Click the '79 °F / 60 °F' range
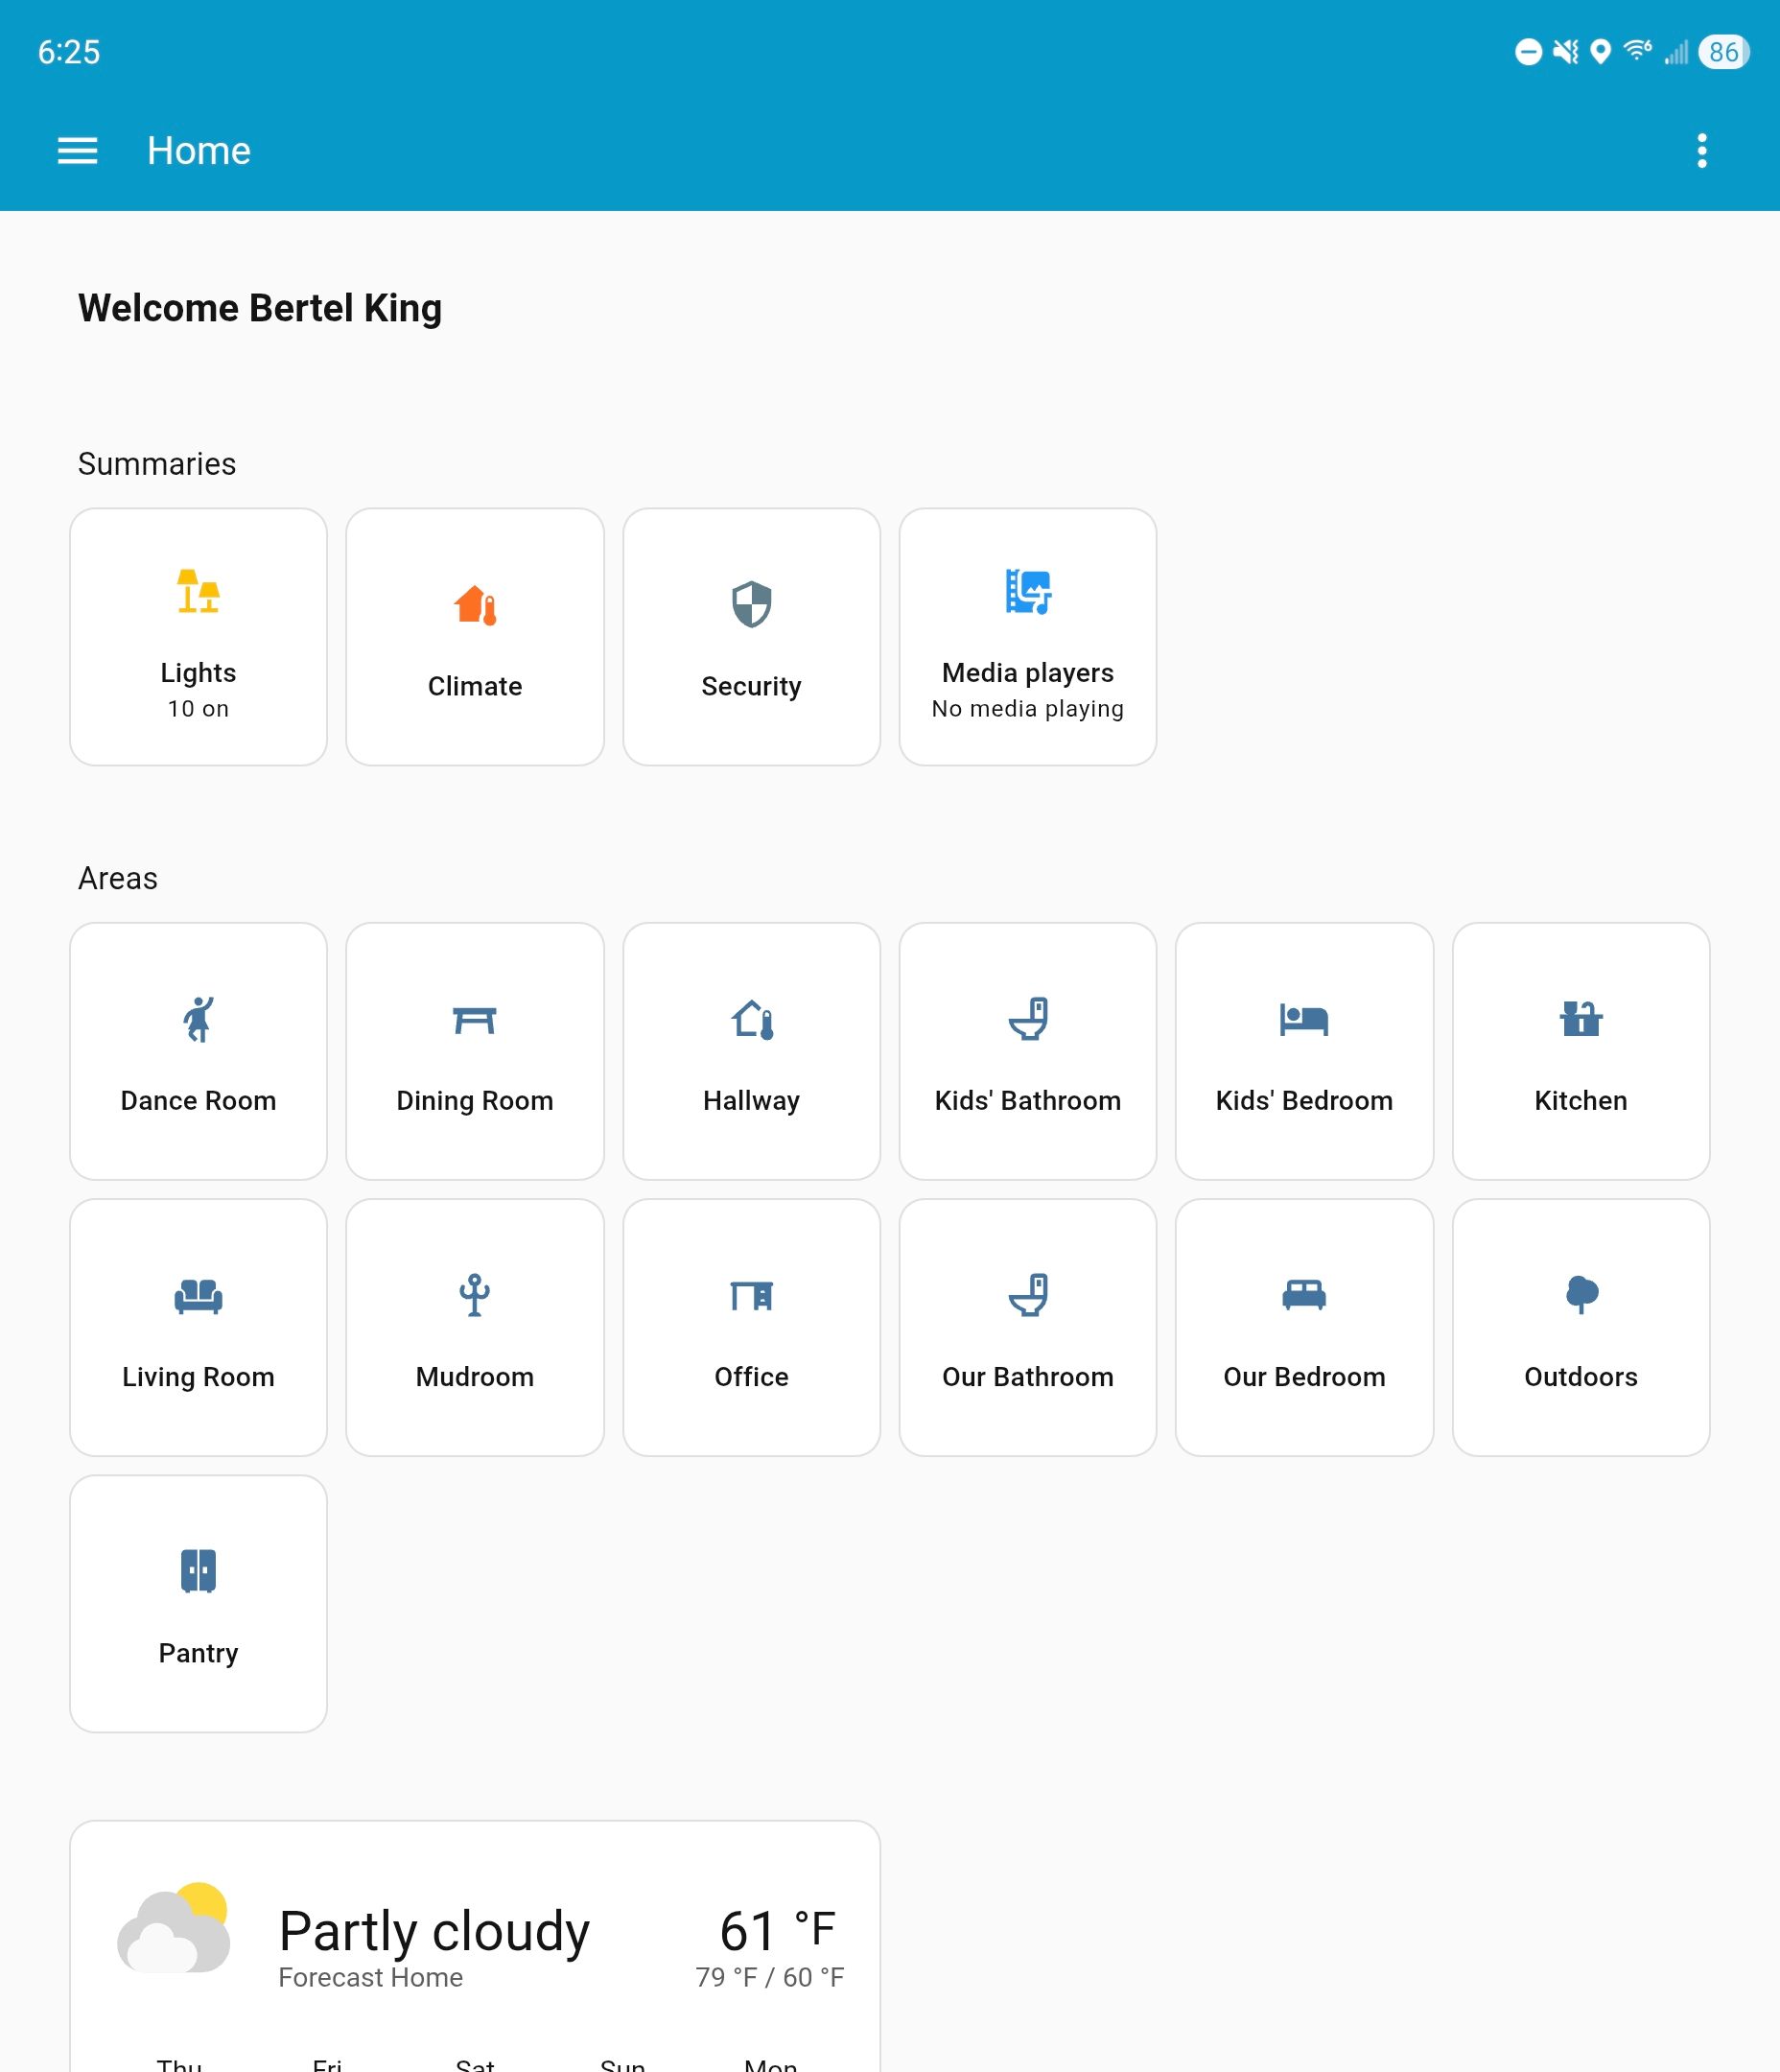The image size is (1780, 2072). click(x=770, y=1977)
